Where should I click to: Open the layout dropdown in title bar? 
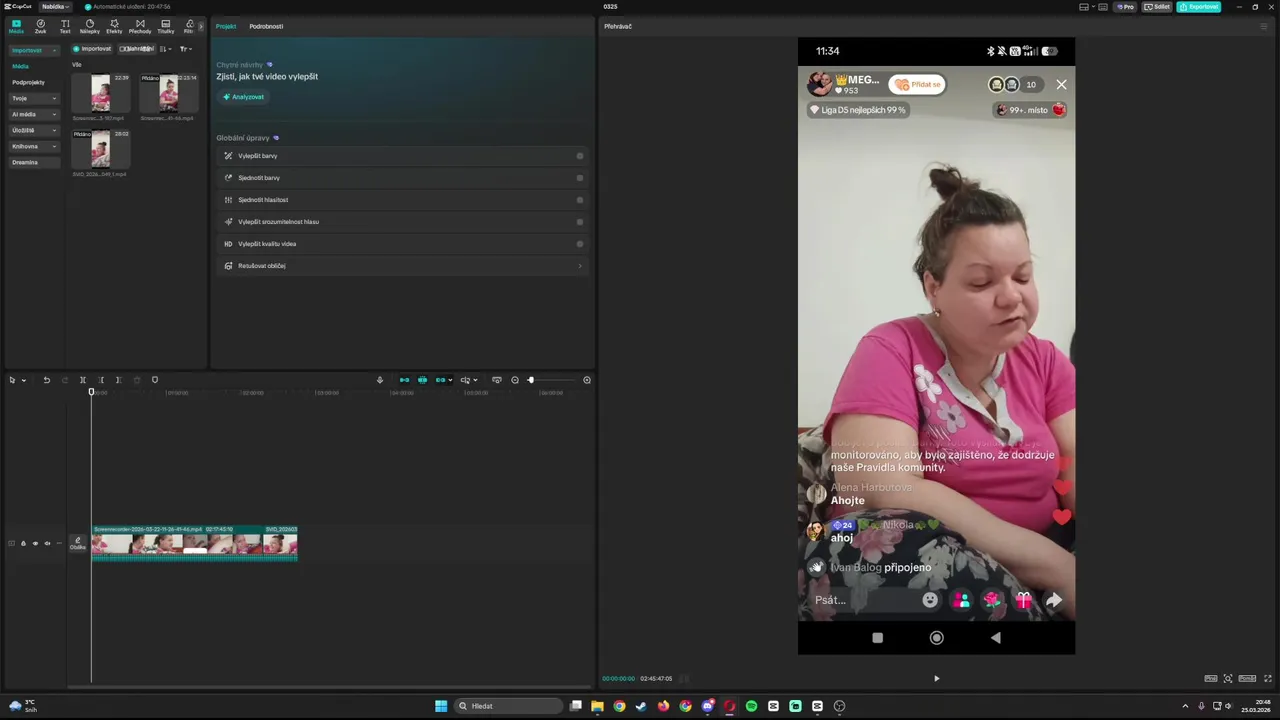pos(1087,7)
